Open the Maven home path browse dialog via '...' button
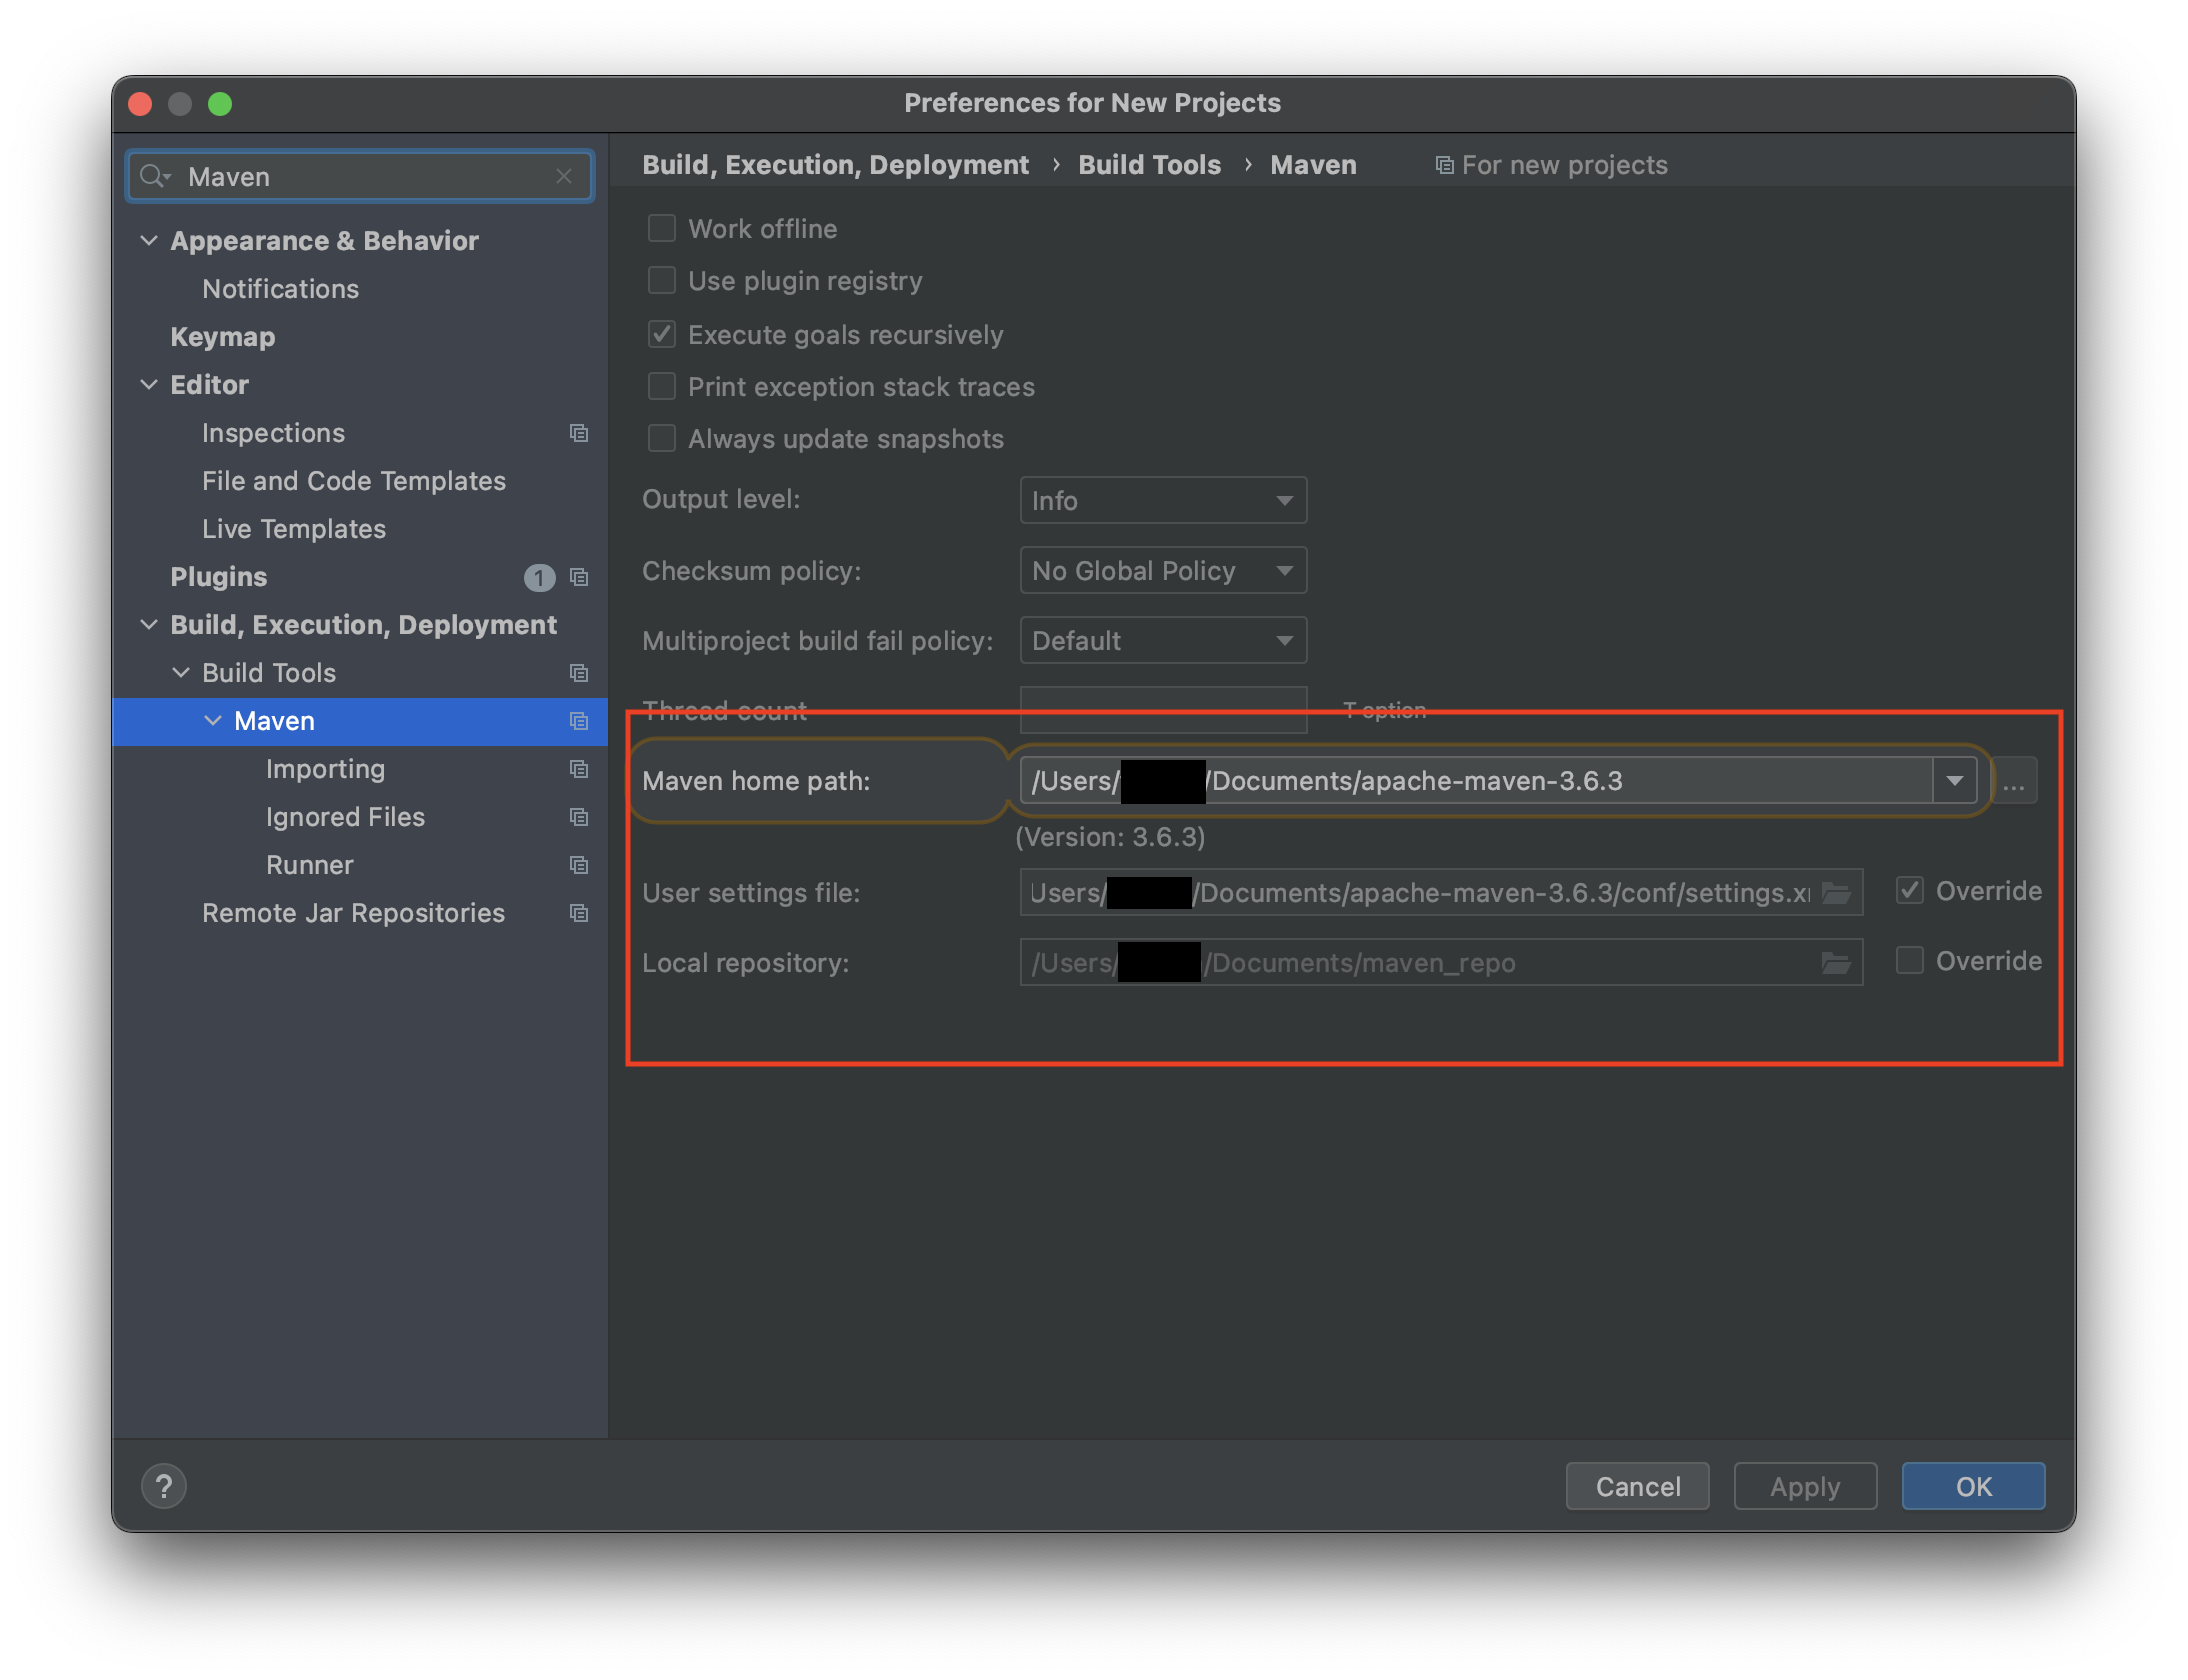The height and width of the screenshot is (1680, 2188). point(2015,781)
